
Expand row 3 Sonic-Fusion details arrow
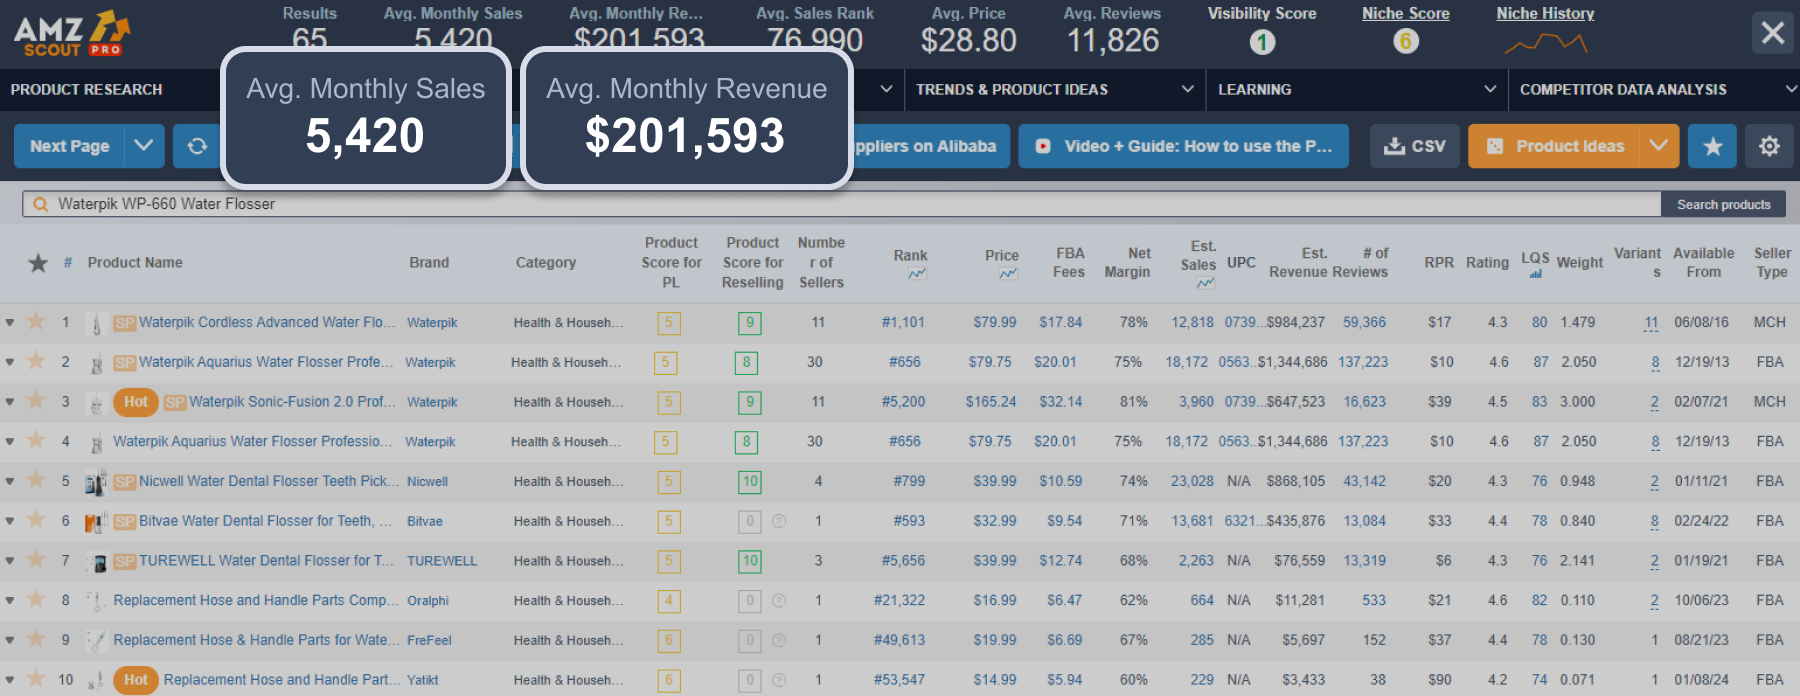pyautogui.click(x=10, y=402)
